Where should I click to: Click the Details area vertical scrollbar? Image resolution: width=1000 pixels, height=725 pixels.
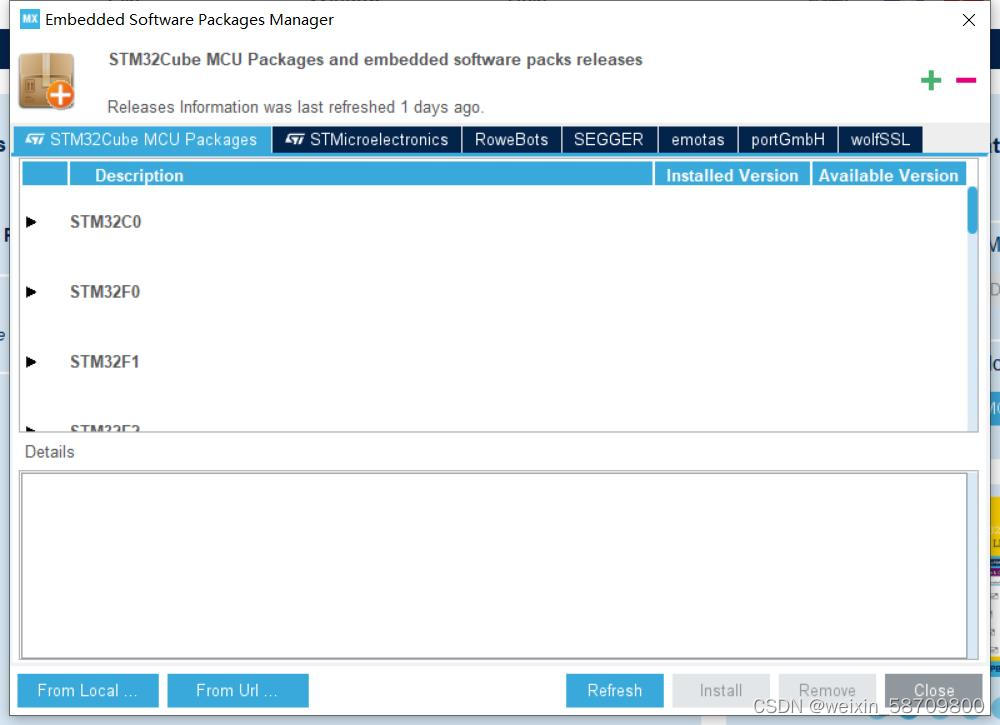[973, 566]
